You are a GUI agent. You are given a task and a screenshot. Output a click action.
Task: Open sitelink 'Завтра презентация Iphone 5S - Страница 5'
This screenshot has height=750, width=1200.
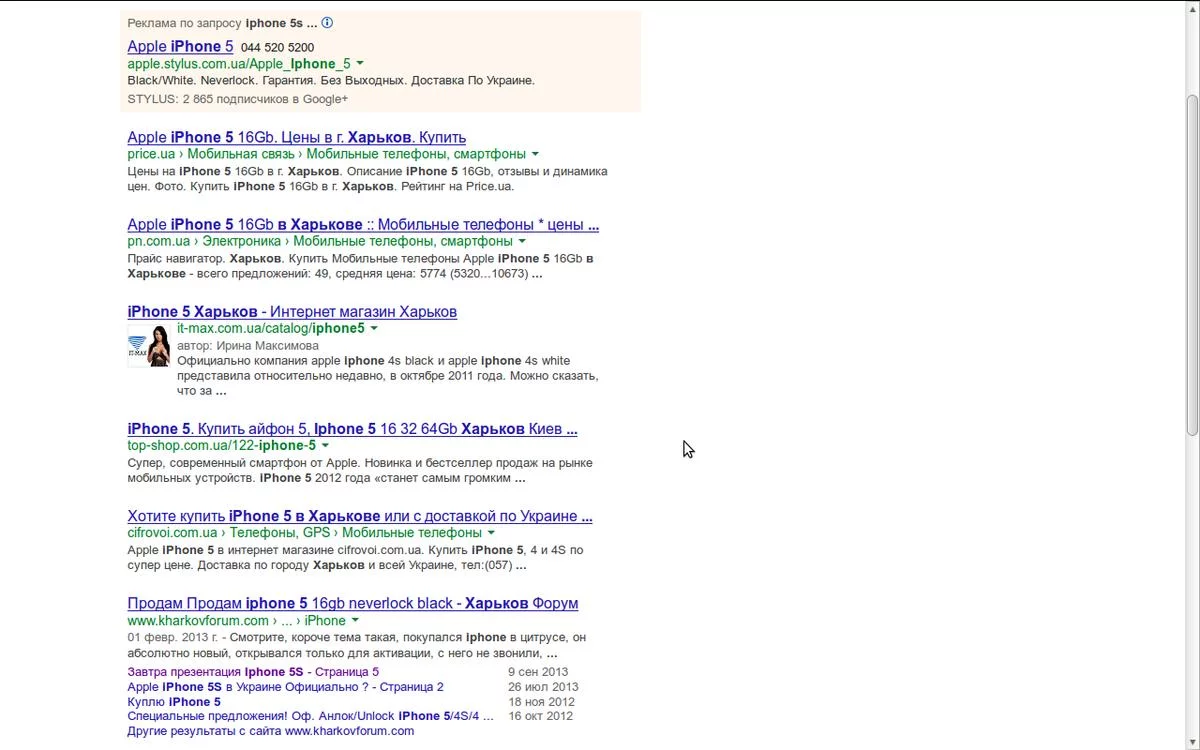253,672
